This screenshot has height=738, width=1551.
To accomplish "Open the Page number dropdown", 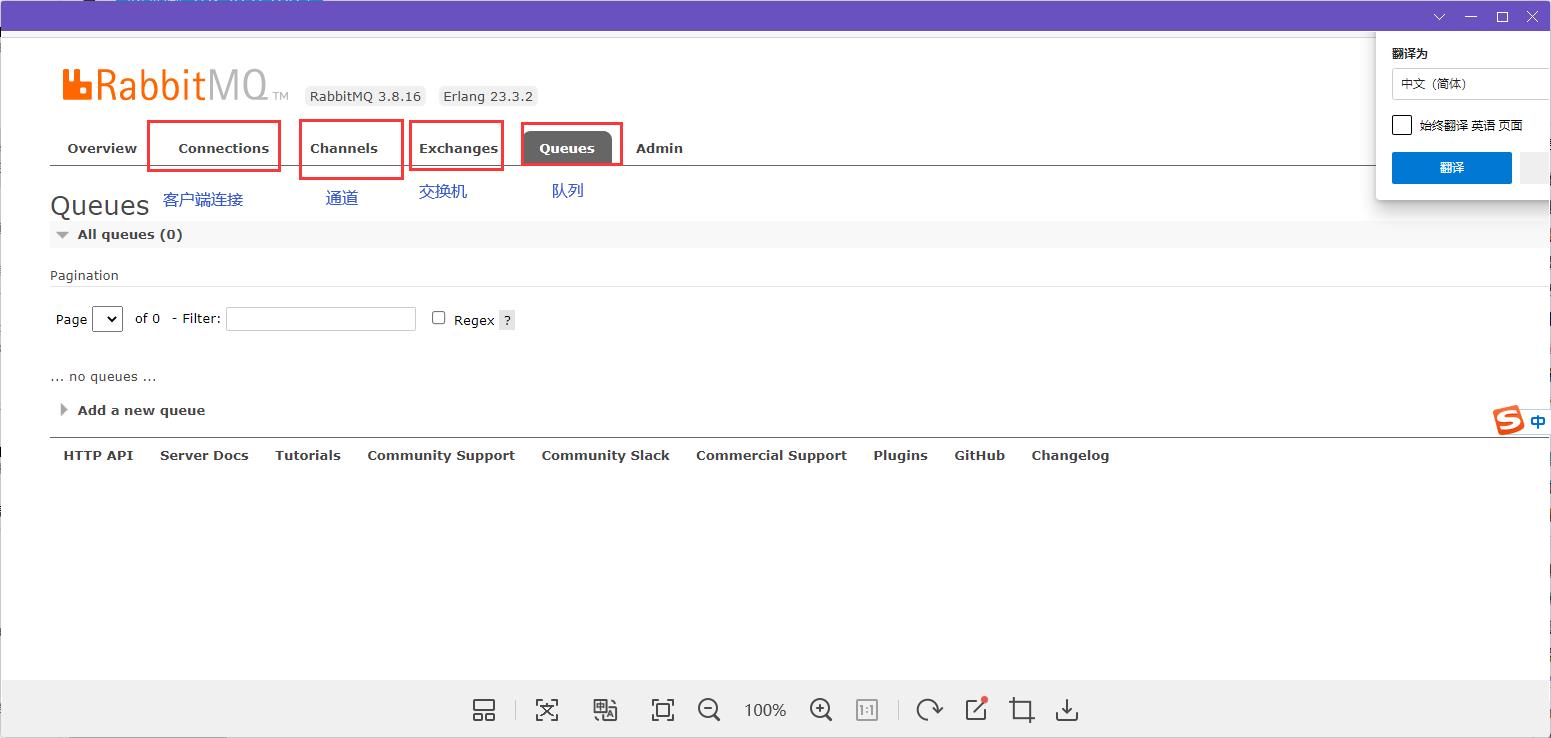I will coord(107,319).
